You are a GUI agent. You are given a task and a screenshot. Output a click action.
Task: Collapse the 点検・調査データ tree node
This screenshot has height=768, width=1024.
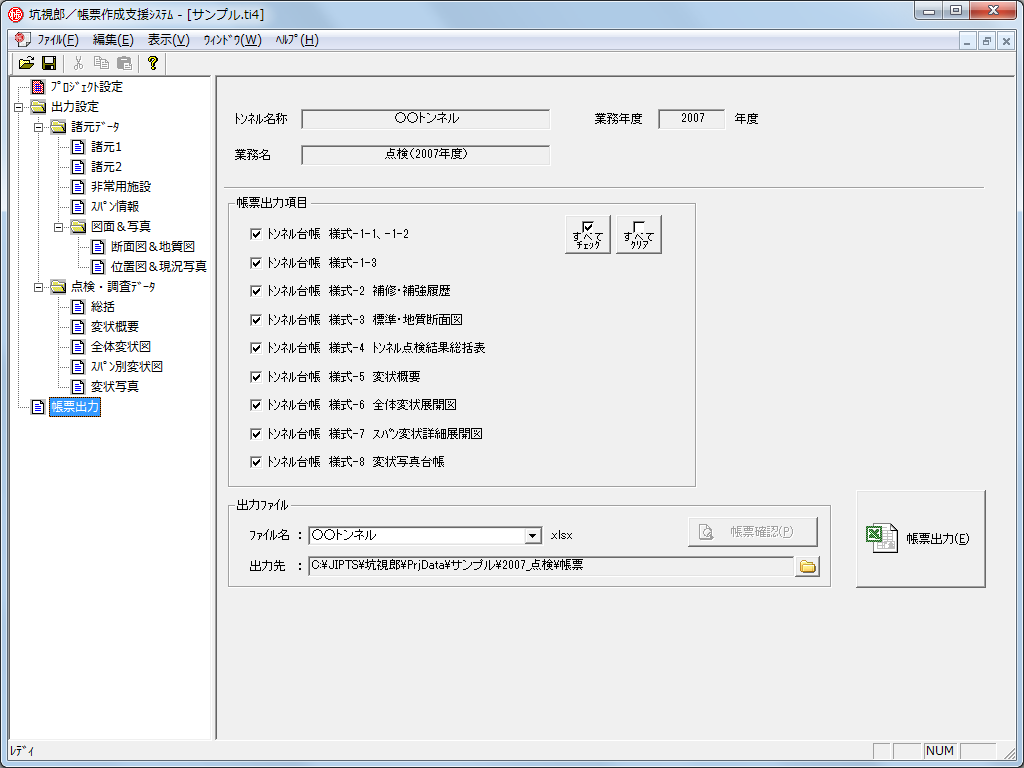[39, 287]
